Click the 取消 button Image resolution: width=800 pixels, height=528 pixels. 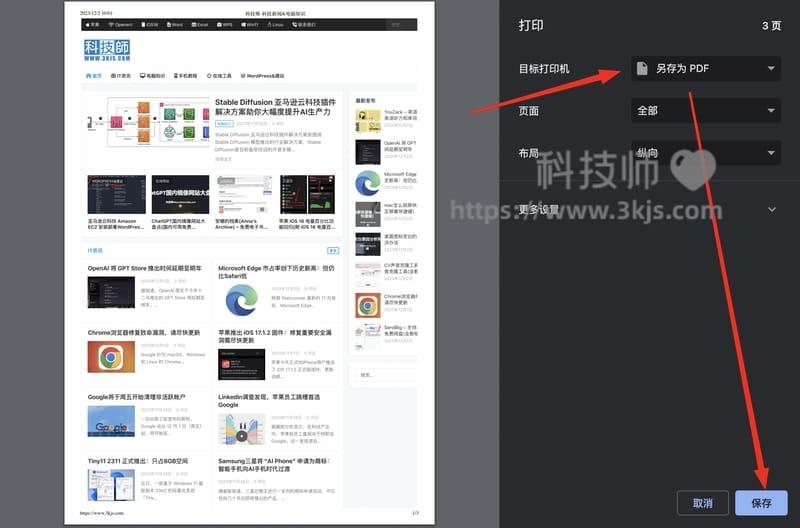coord(702,503)
